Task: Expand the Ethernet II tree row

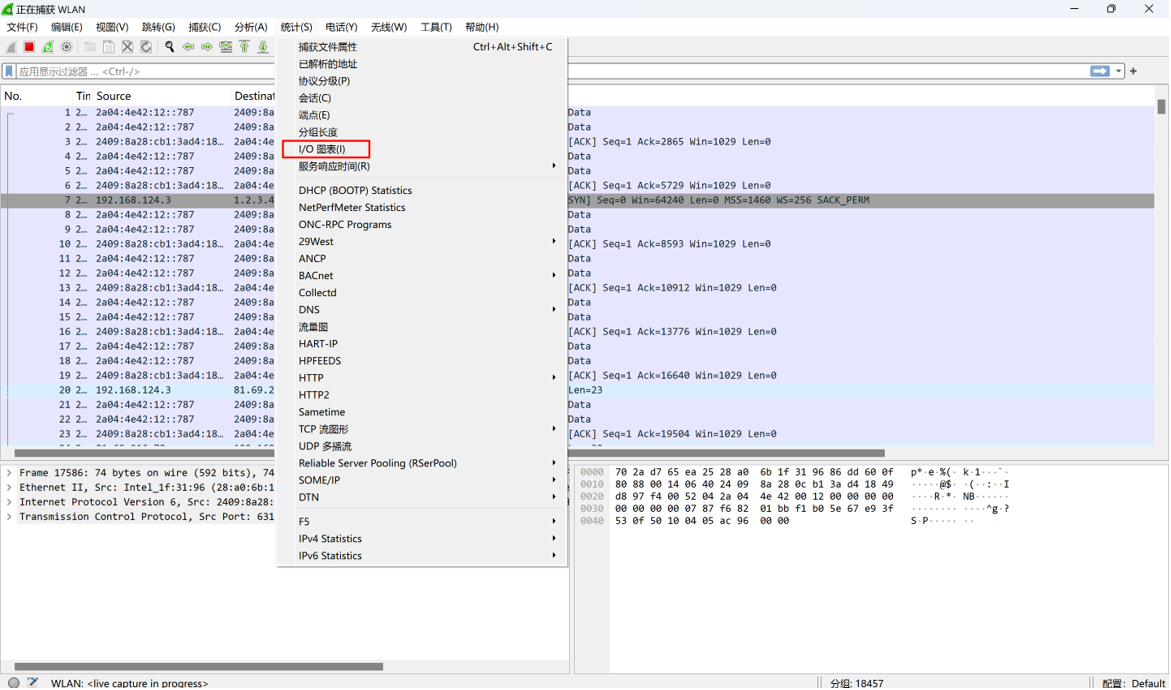Action: [x=9, y=488]
